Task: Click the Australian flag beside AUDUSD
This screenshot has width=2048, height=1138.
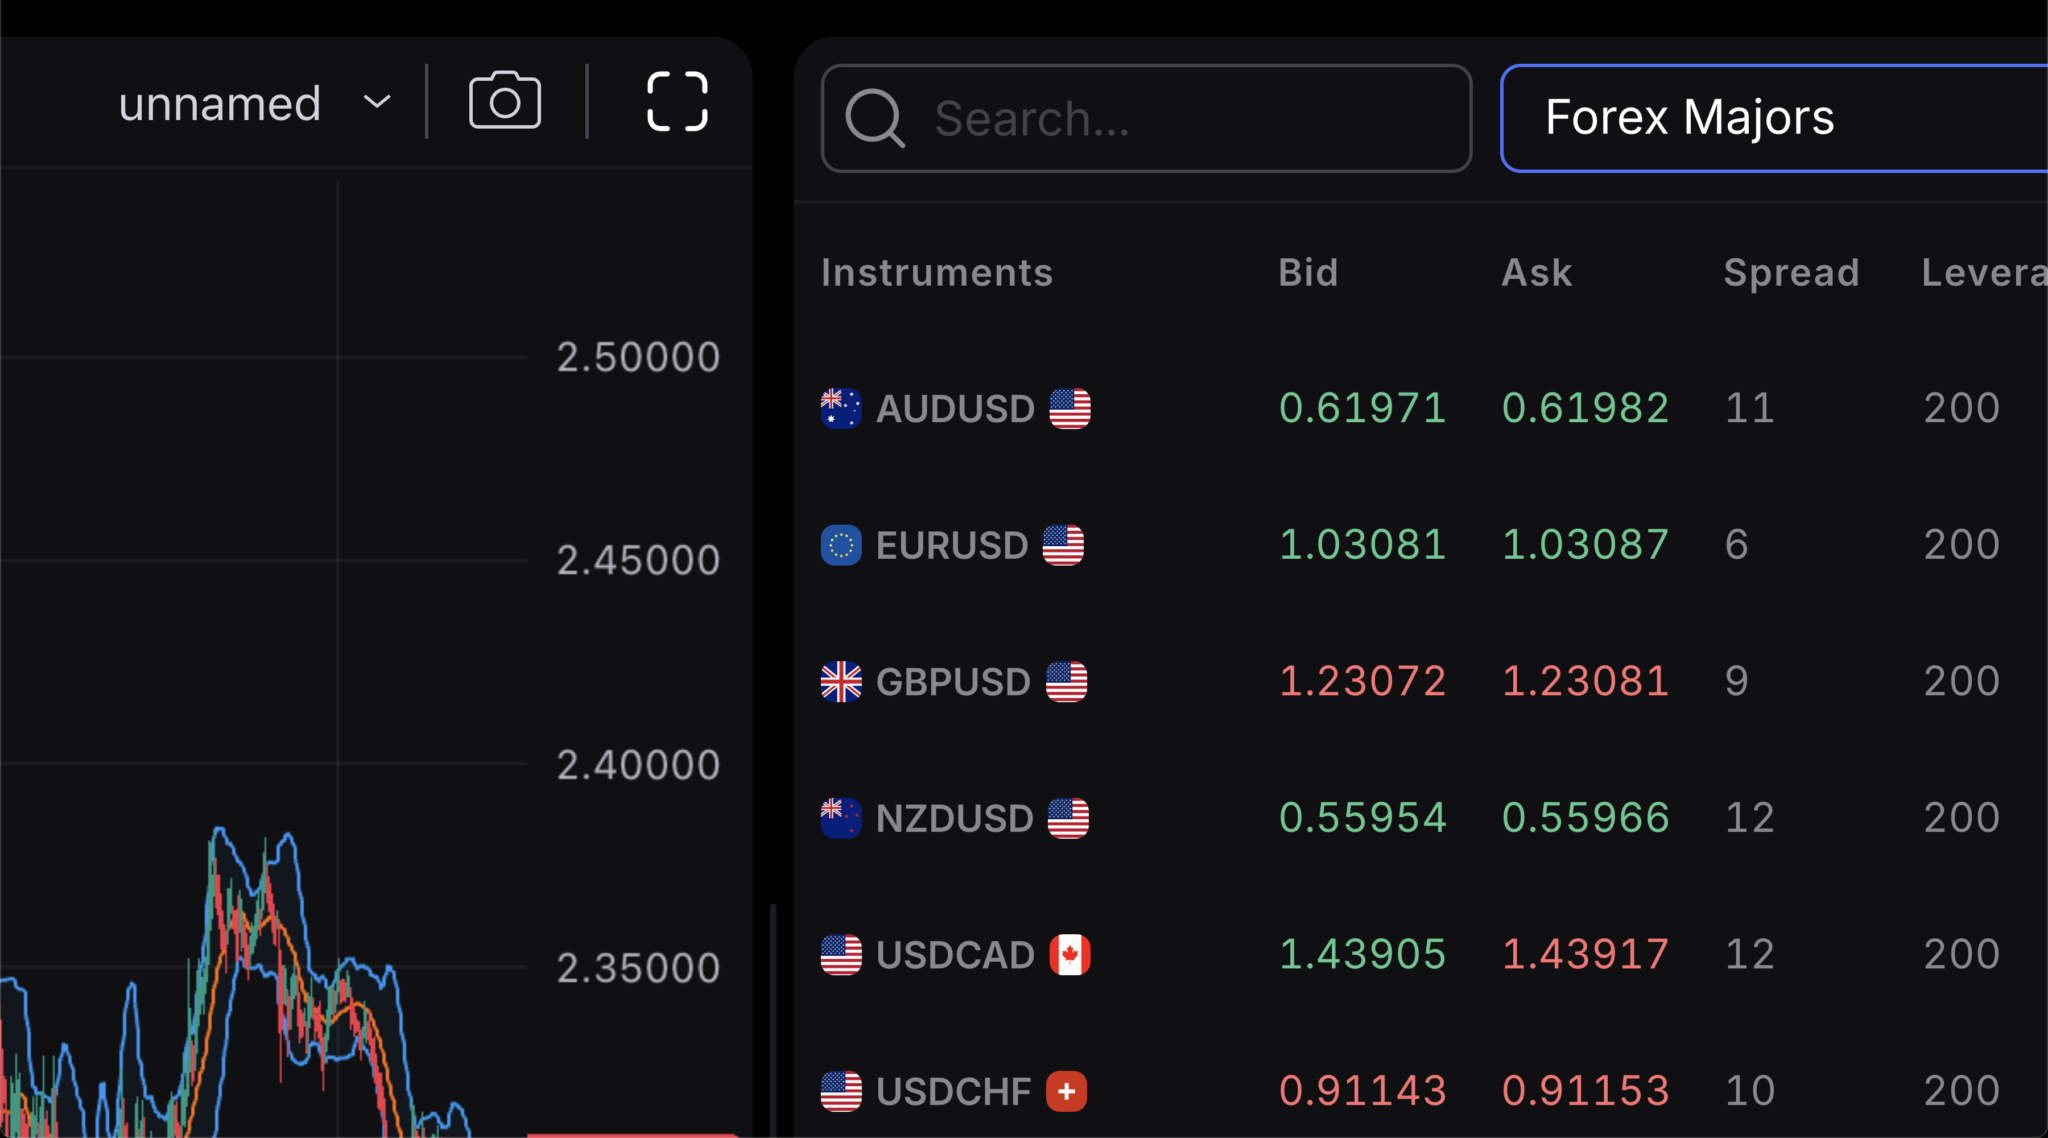Action: click(841, 407)
